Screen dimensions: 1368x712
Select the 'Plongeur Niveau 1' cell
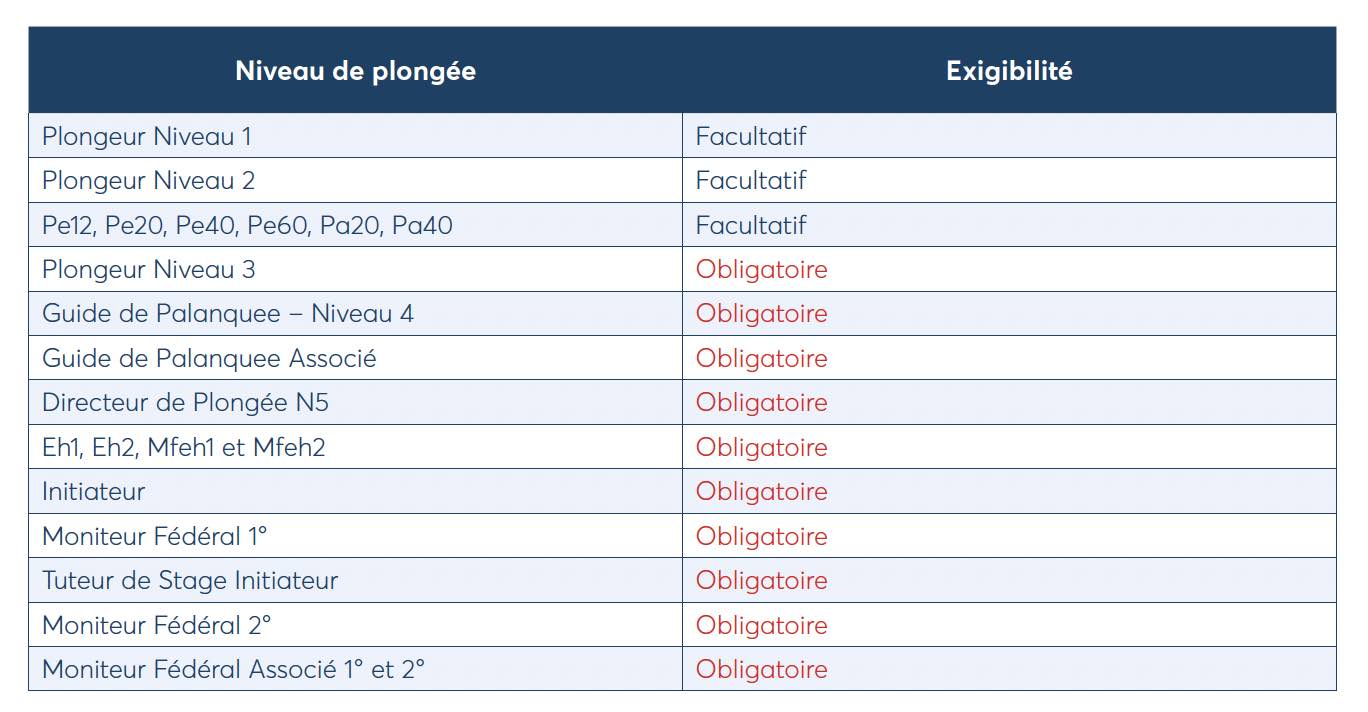[356, 136]
